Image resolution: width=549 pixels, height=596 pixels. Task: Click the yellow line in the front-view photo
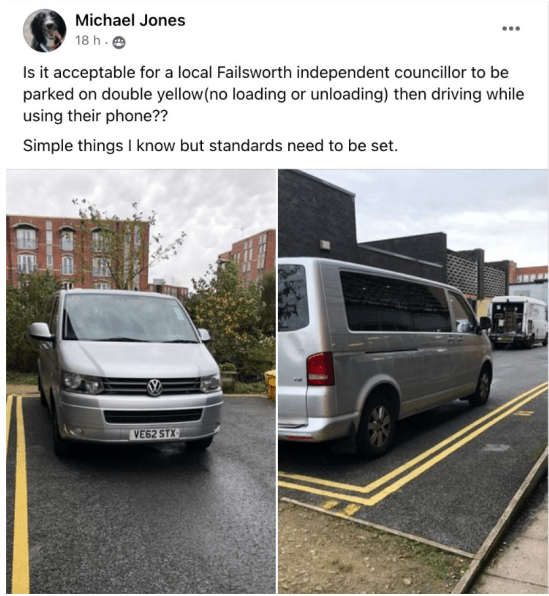tap(17, 493)
